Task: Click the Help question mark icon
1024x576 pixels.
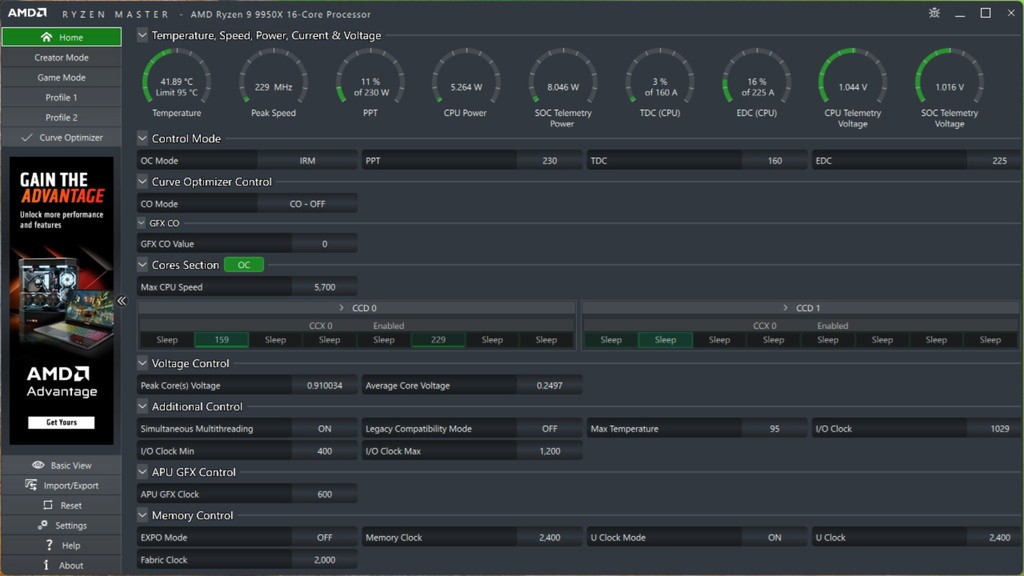Action: (x=49, y=545)
